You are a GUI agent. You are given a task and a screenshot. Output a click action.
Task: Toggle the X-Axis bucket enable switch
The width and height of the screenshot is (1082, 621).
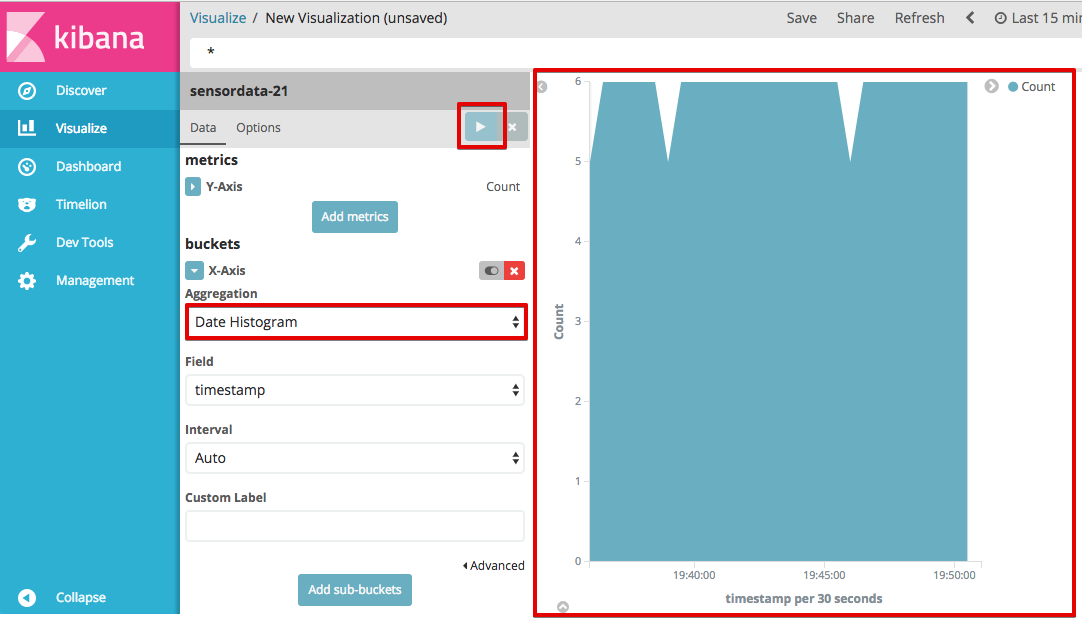491,270
